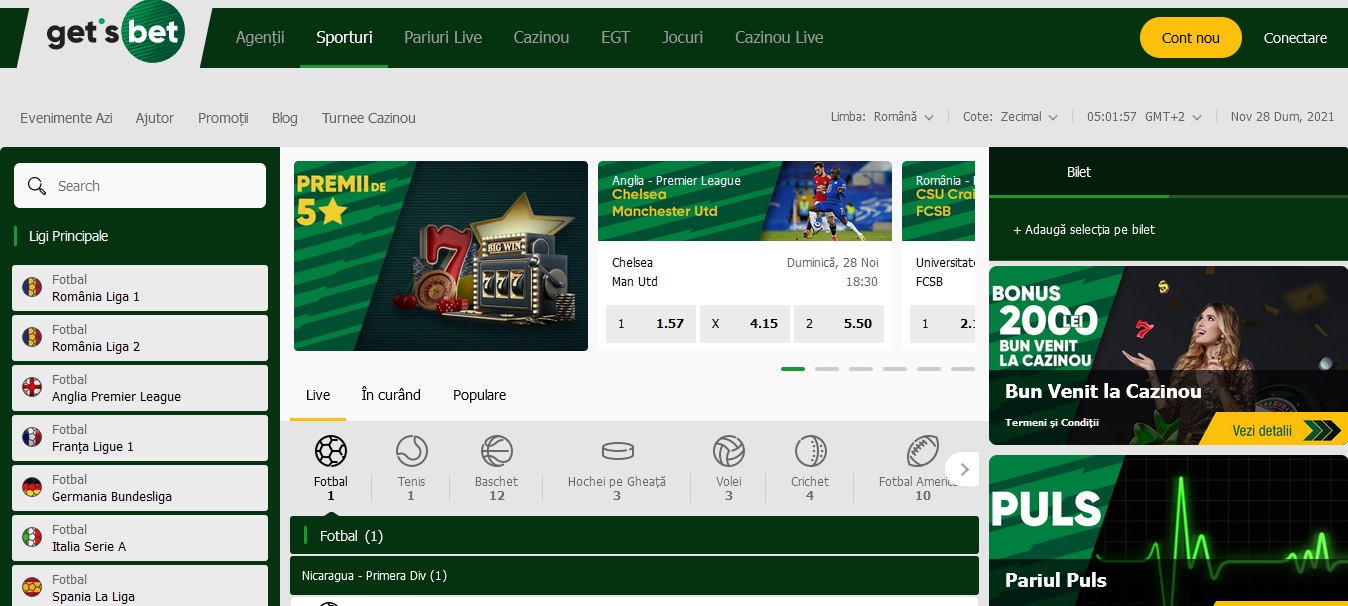Switch to the În curând tab
The image size is (1348, 606).
tap(391, 395)
